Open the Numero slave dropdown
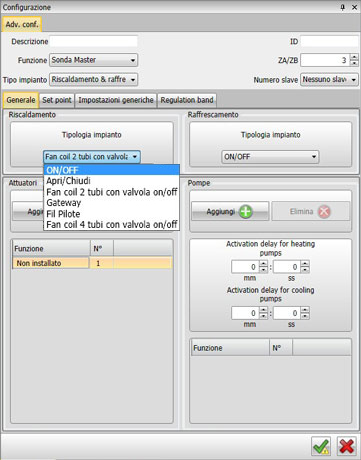Screen dimensions: 361x460 pyautogui.click(x=329, y=80)
